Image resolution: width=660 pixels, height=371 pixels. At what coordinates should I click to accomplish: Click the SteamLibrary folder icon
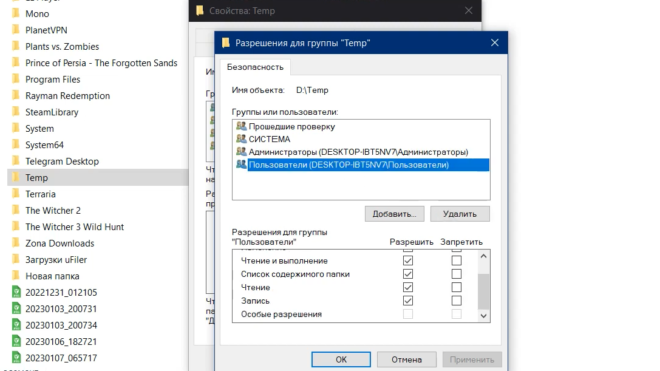click(x=16, y=112)
